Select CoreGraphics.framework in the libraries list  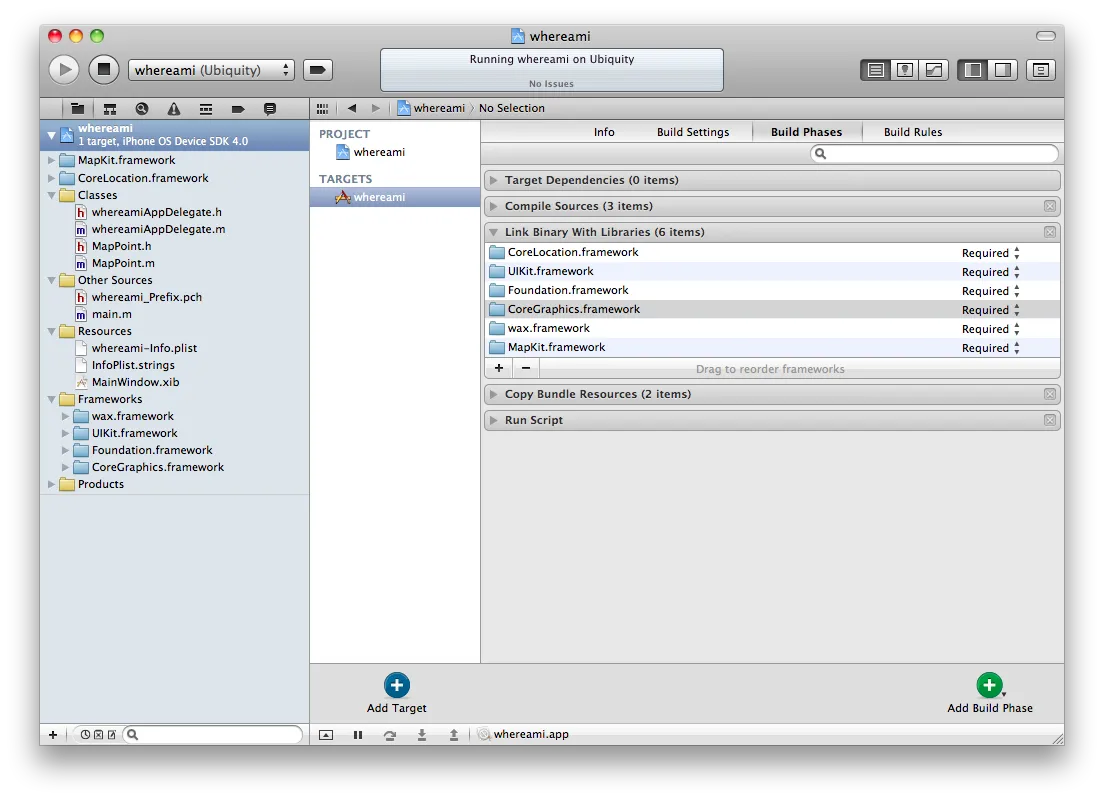pos(772,309)
